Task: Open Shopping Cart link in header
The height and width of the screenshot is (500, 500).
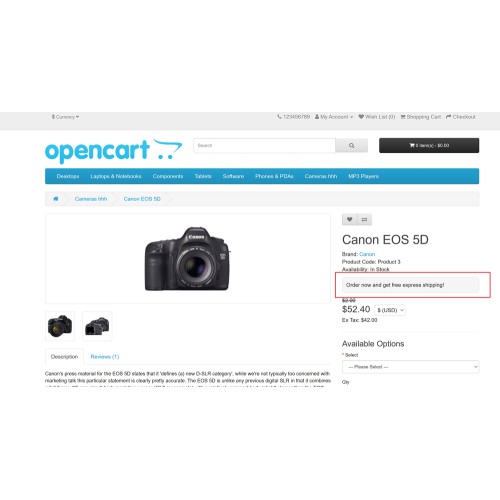Action: tap(420, 117)
